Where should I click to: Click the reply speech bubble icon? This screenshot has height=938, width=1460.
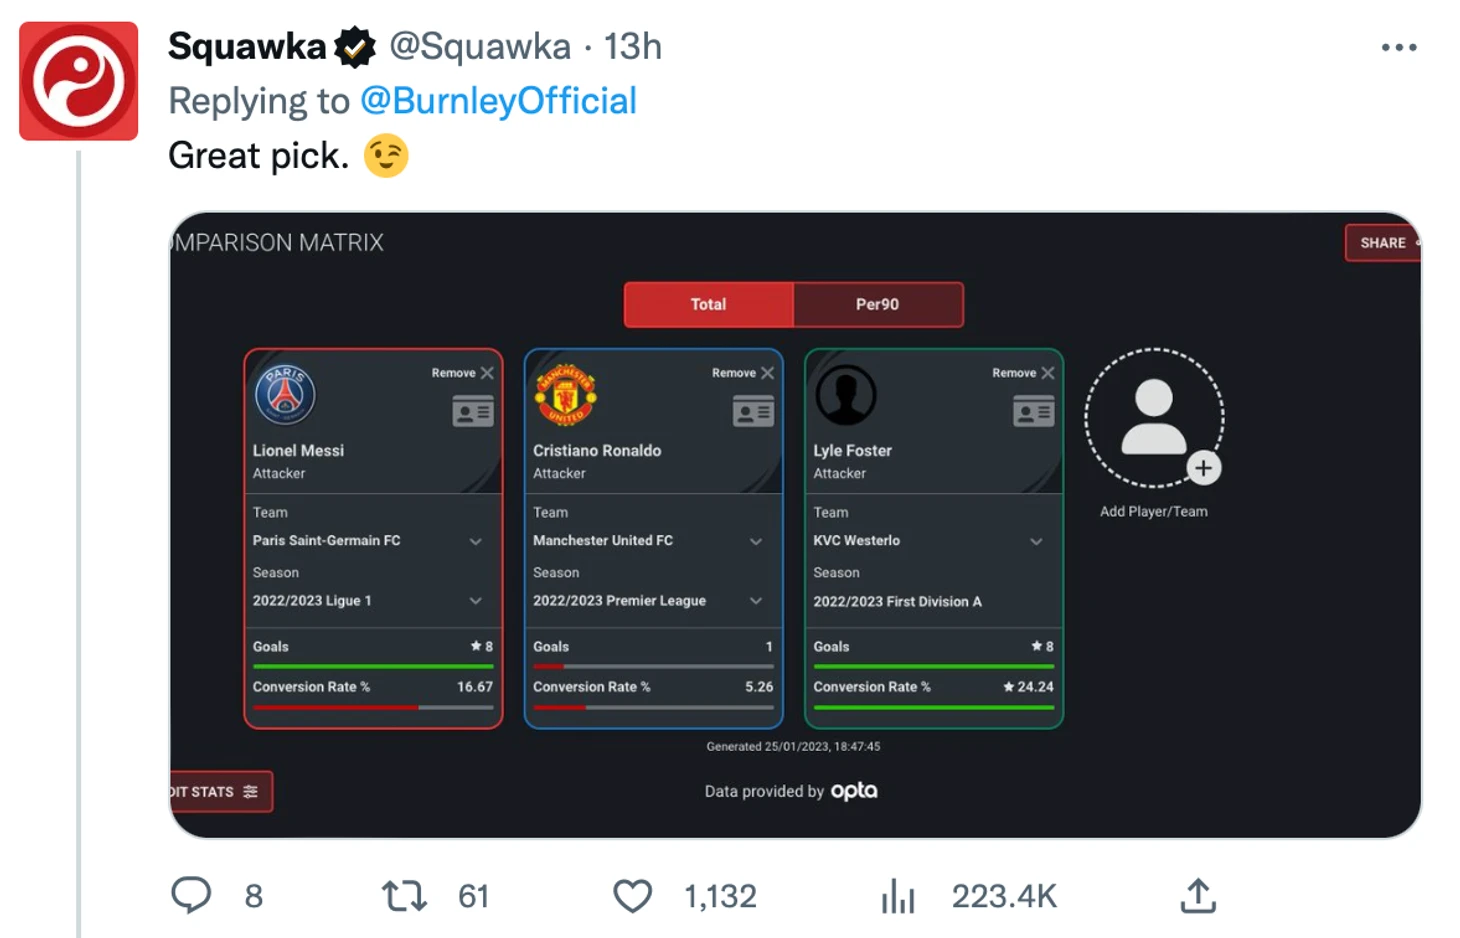tap(191, 895)
